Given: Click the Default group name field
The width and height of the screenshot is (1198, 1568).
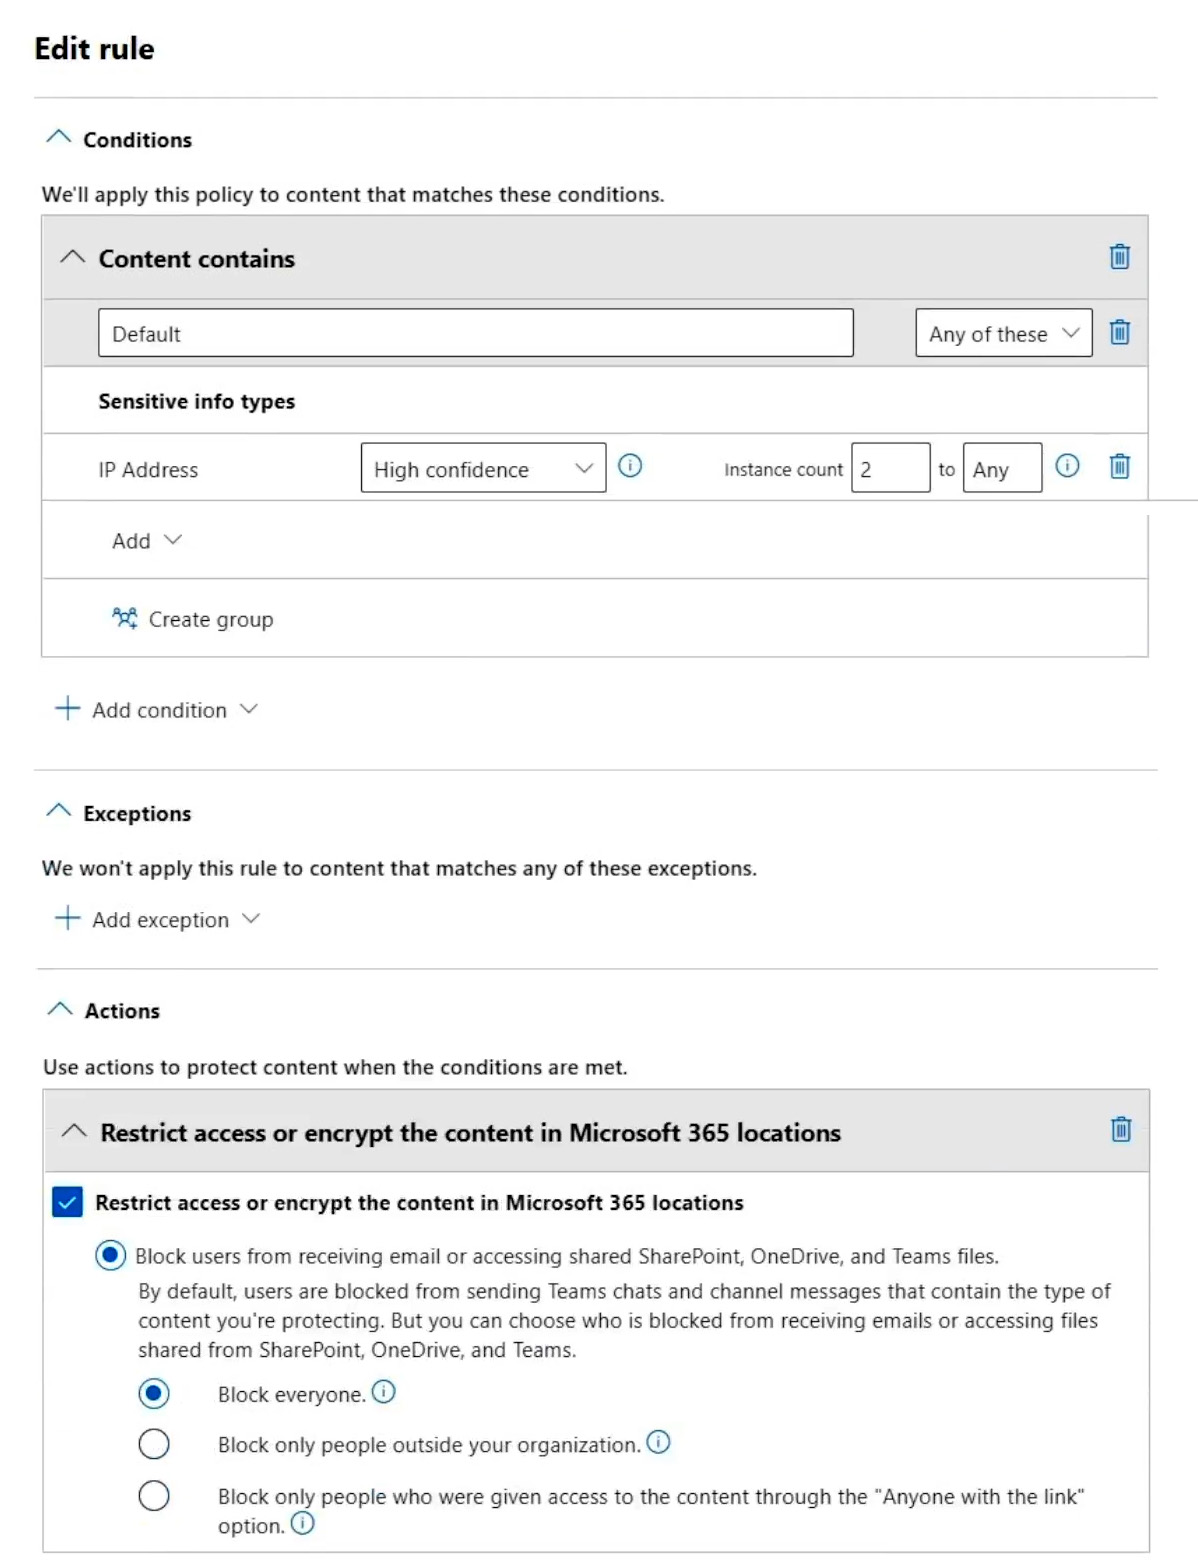Looking at the screenshot, I should click(x=475, y=334).
